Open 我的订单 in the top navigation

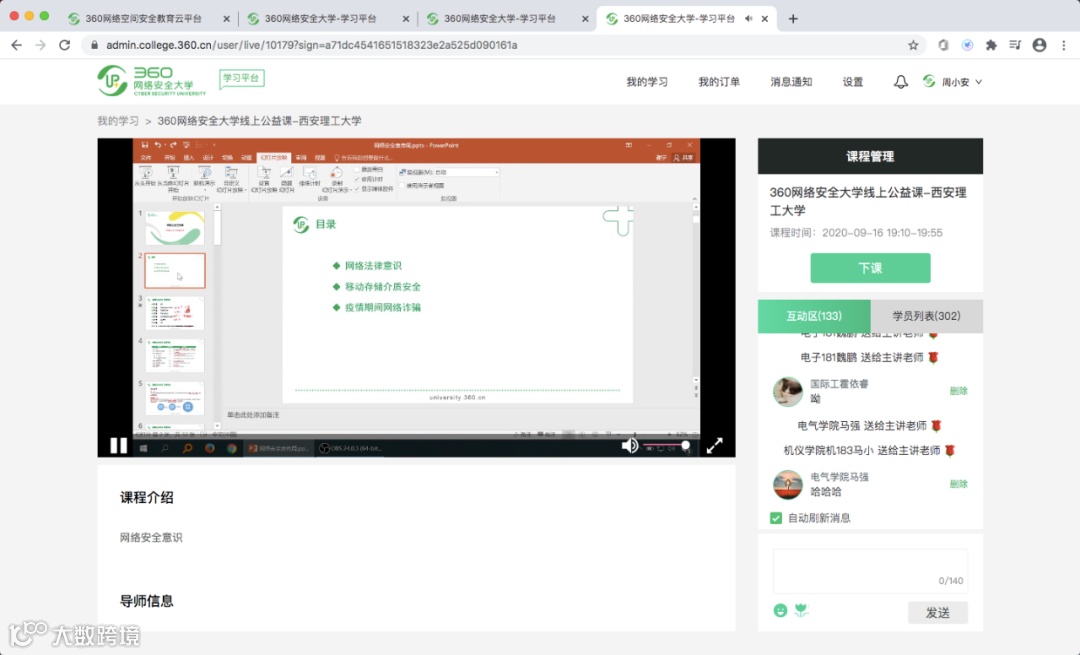tap(718, 82)
